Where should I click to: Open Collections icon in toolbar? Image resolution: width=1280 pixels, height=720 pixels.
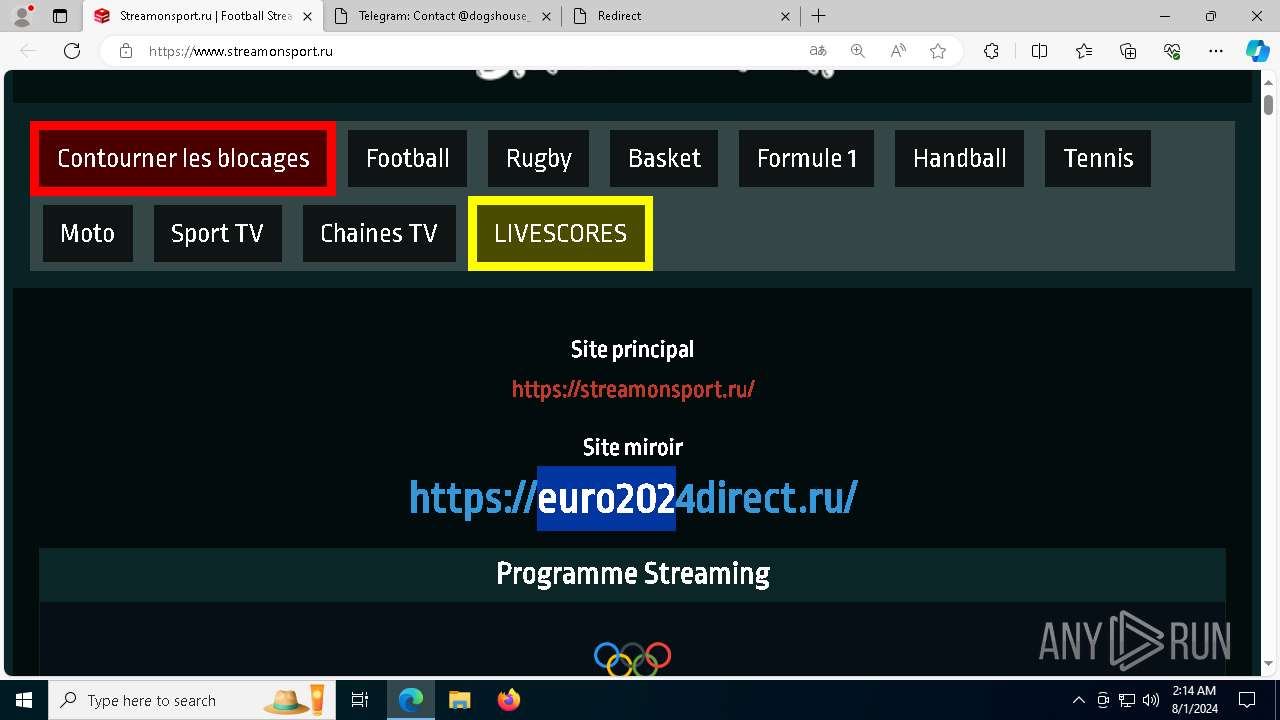click(x=1128, y=51)
